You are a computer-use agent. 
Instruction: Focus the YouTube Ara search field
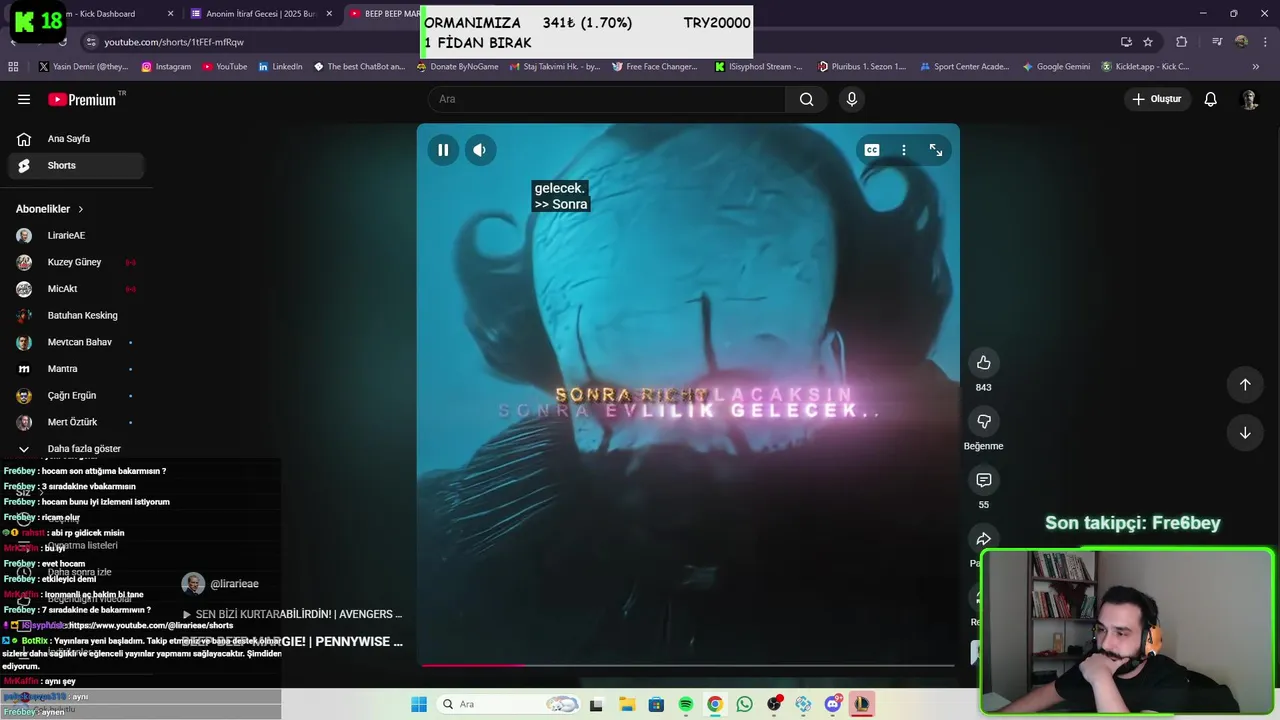pos(607,99)
